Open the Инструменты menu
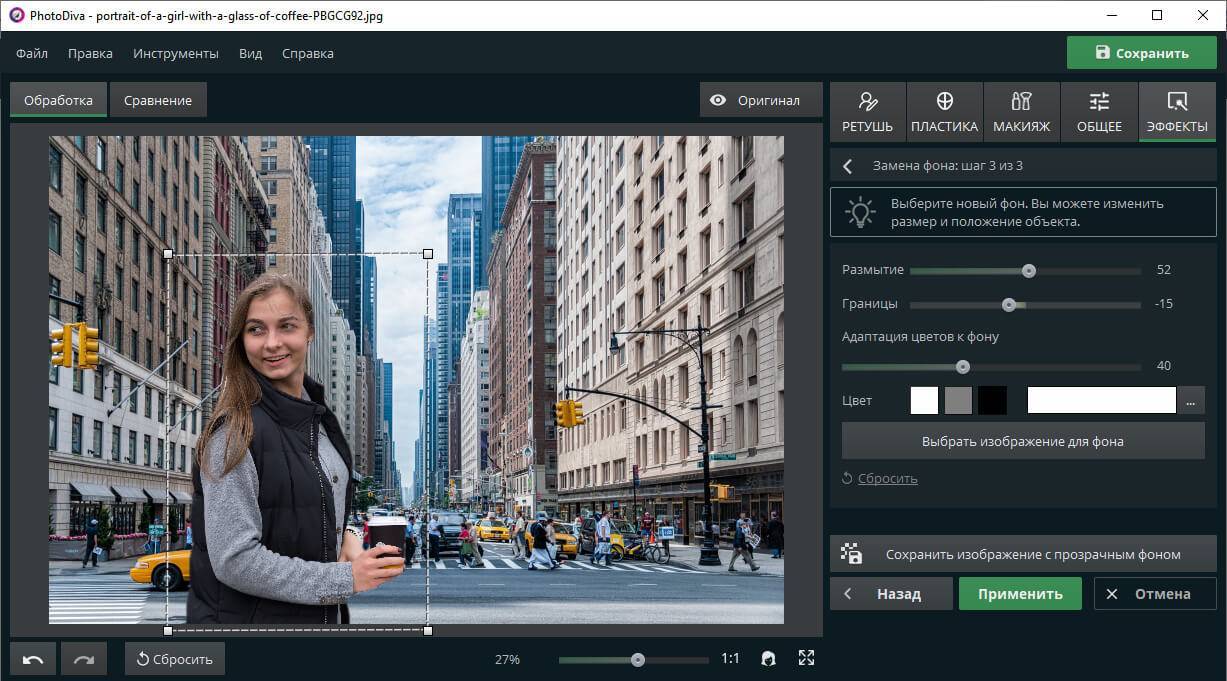 click(x=176, y=53)
